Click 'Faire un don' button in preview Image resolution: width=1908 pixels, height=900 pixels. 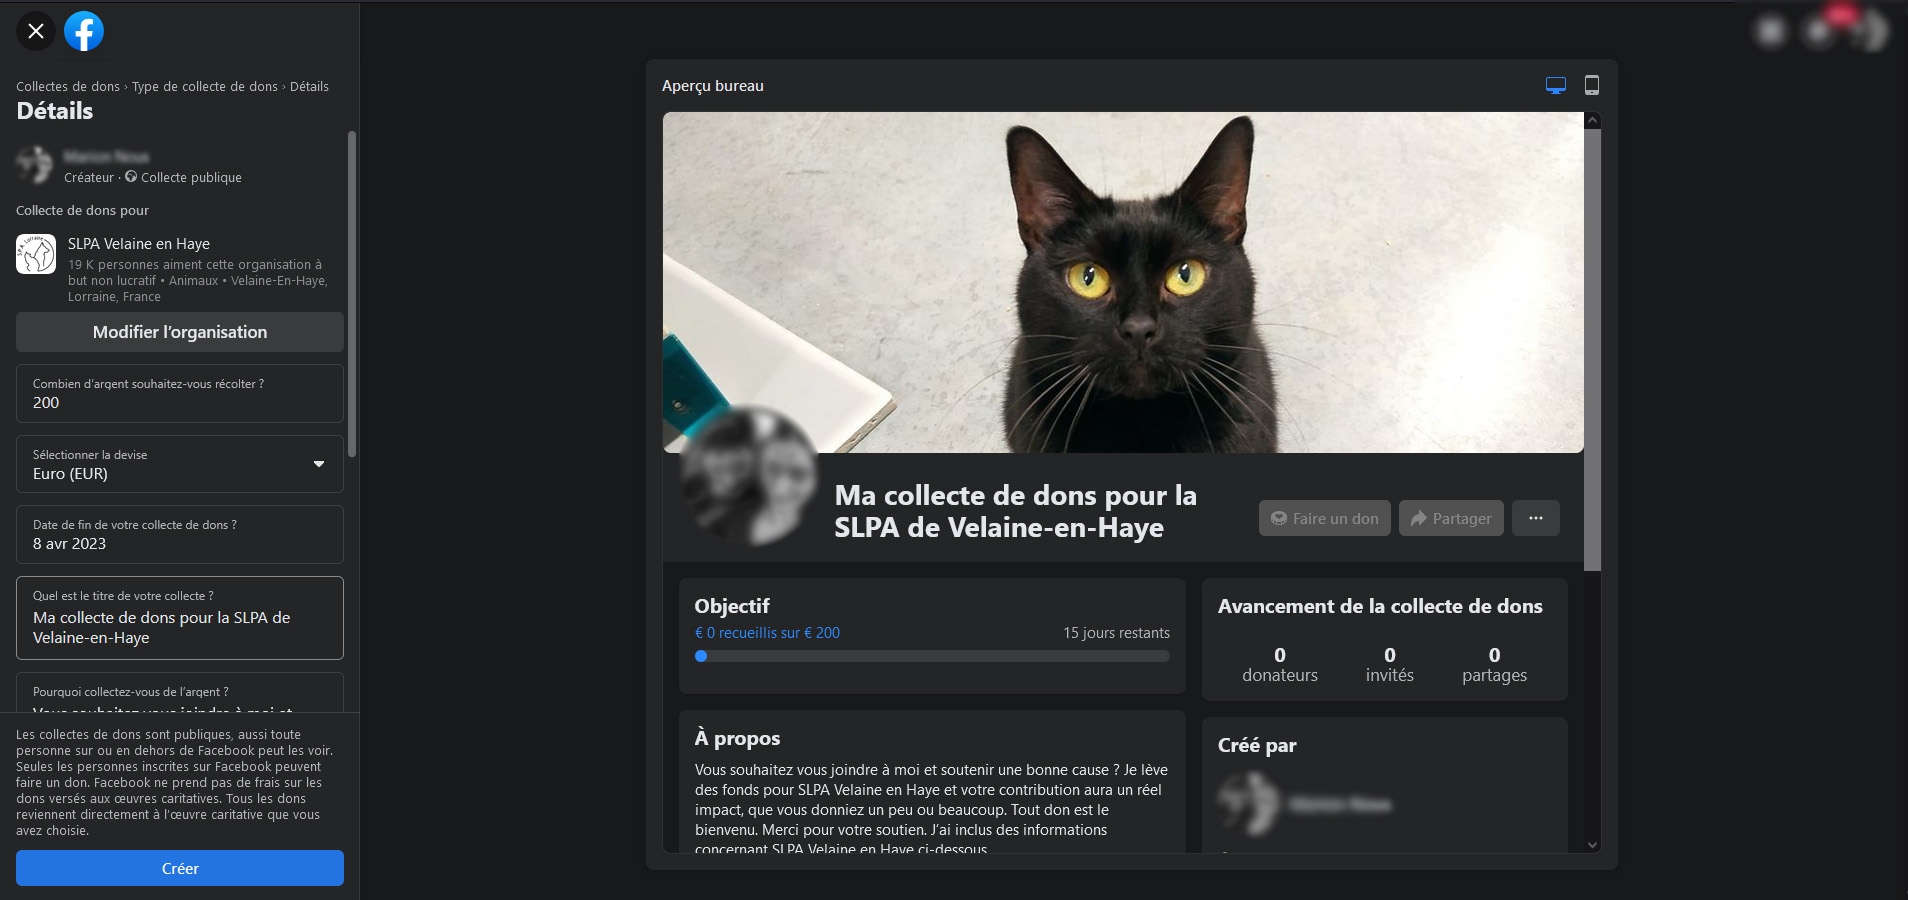pyautogui.click(x=1325, y=518)
